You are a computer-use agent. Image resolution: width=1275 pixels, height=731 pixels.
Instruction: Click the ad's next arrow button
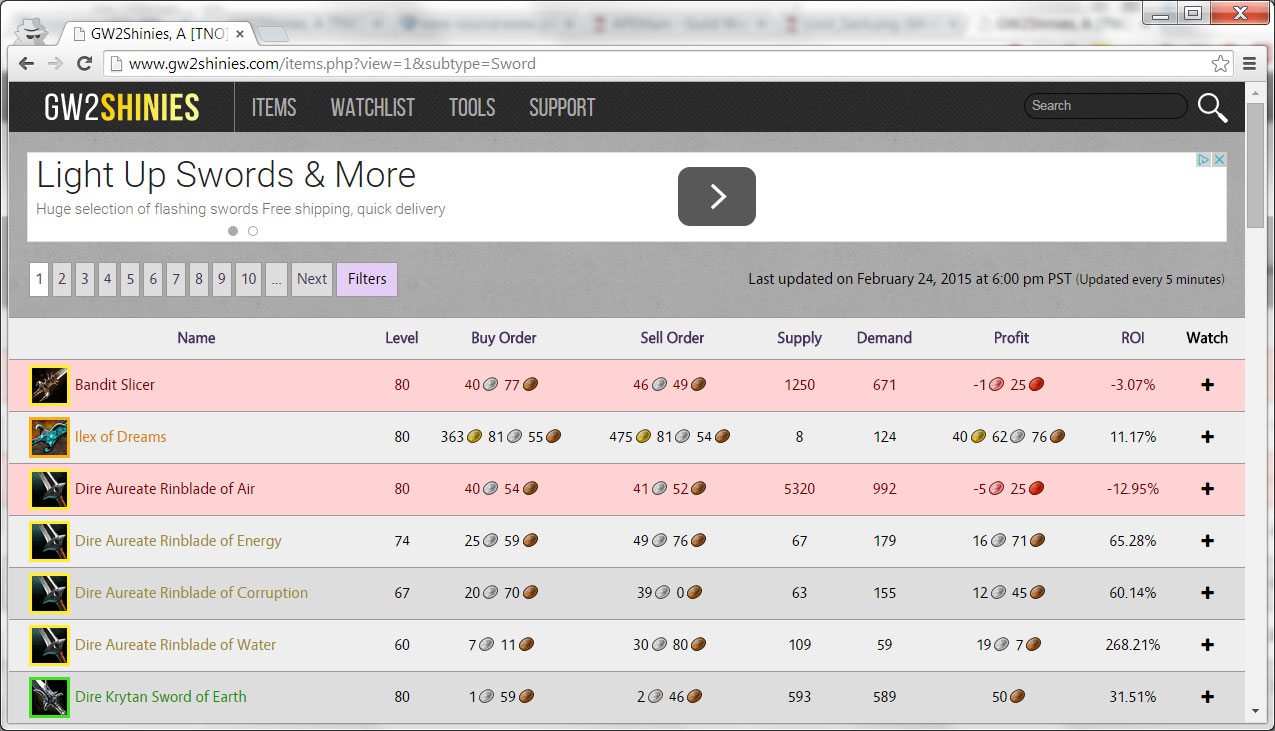(x=717, y=196)
